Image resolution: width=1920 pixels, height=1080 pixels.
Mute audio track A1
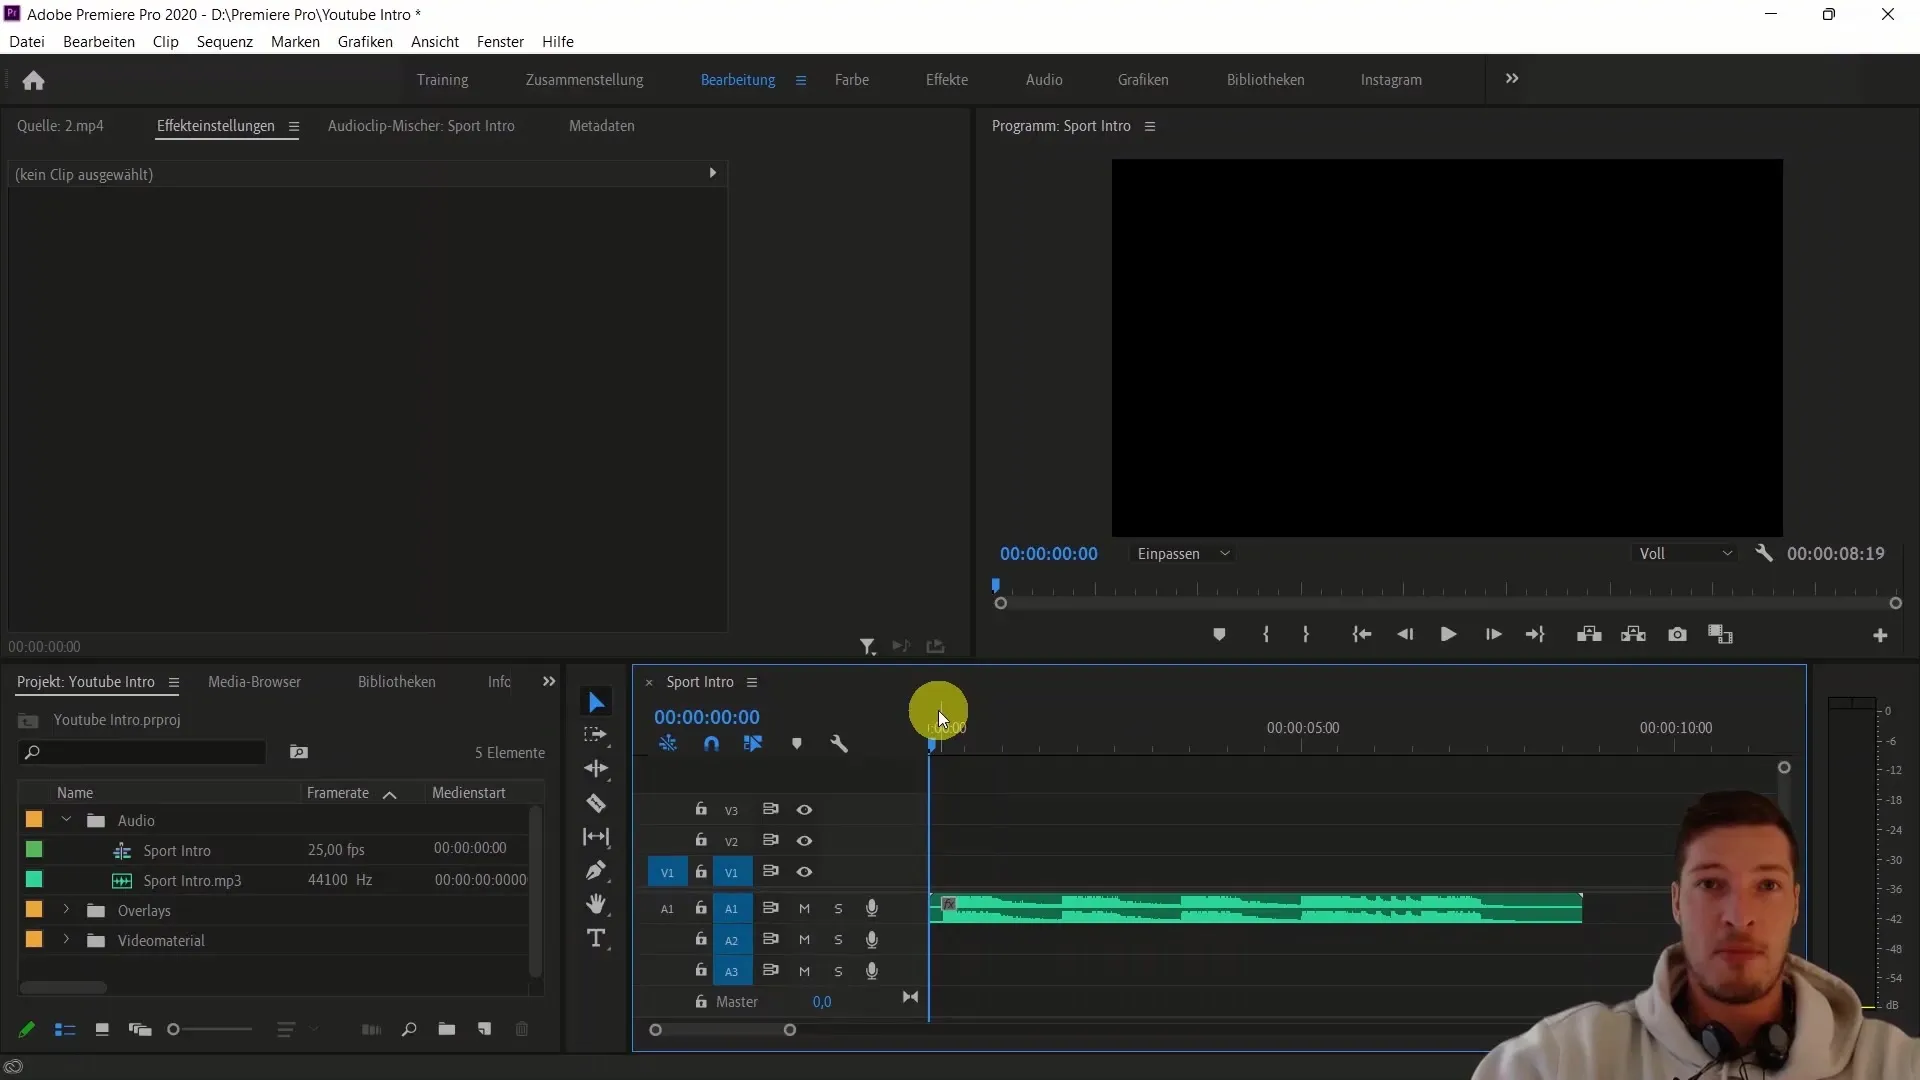tap(804, 908)
